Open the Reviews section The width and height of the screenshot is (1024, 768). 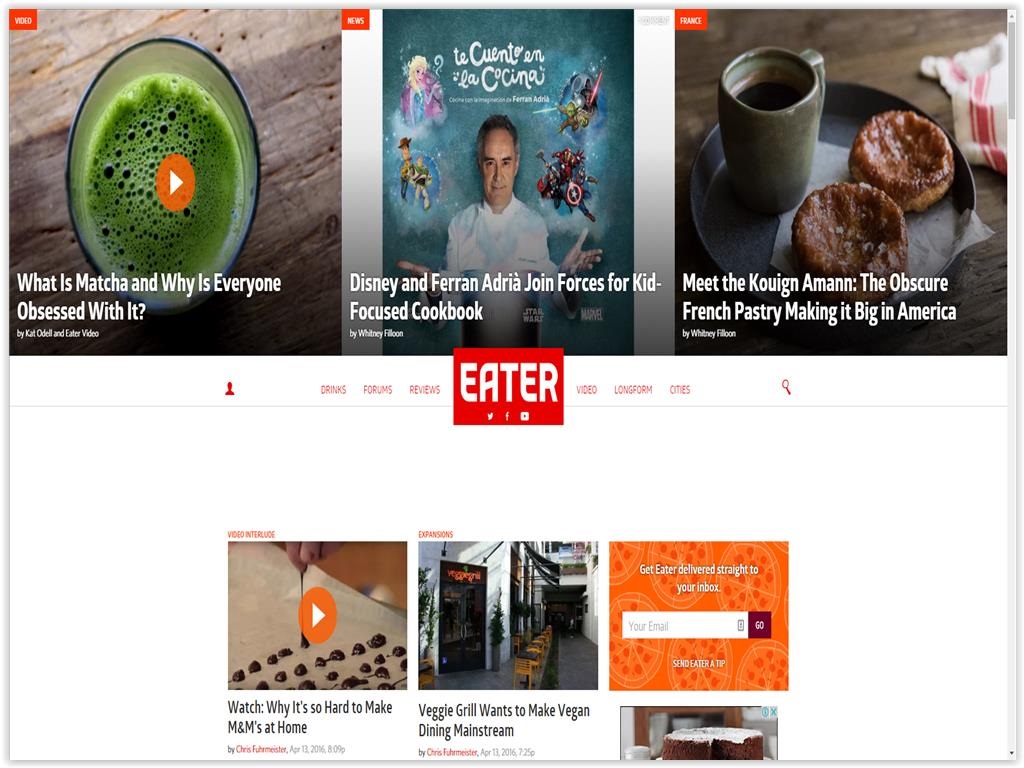[x=424, y=390]
